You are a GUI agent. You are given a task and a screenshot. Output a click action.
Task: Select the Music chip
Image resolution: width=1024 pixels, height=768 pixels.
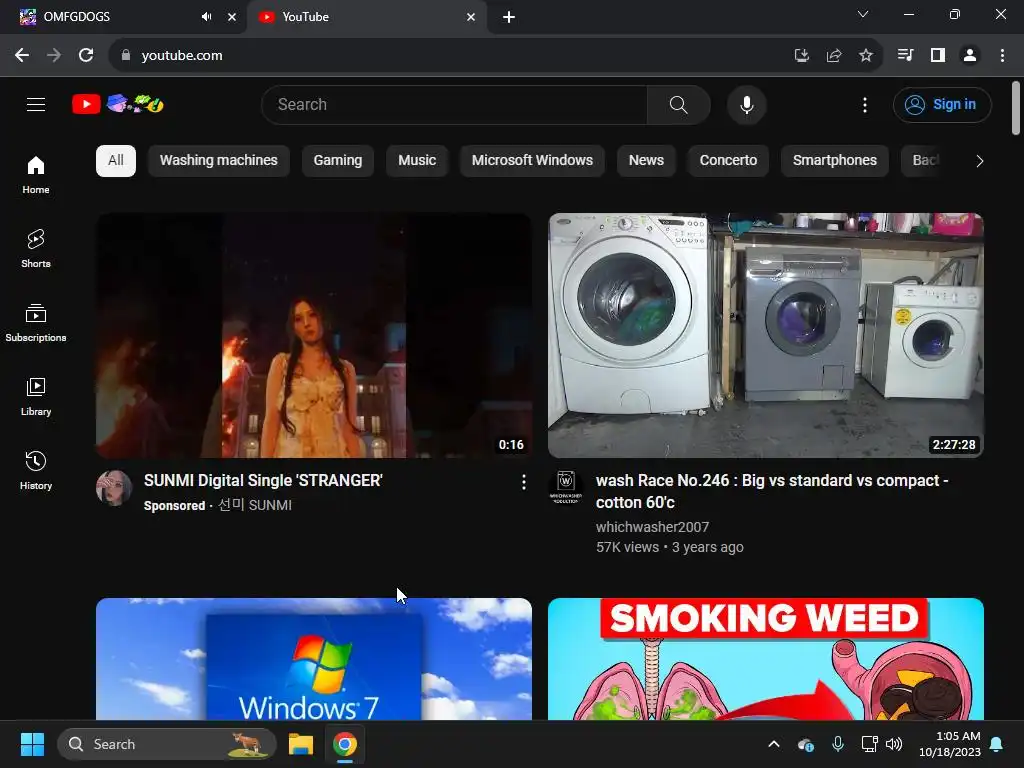[x=417, y=161]
